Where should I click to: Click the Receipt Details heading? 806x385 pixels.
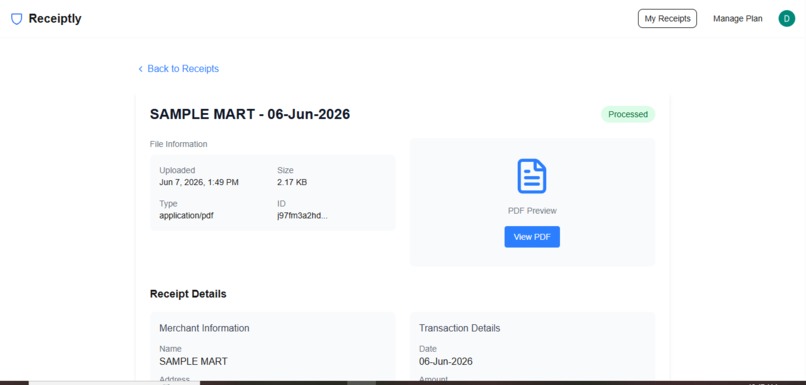[x=188, y=294]
